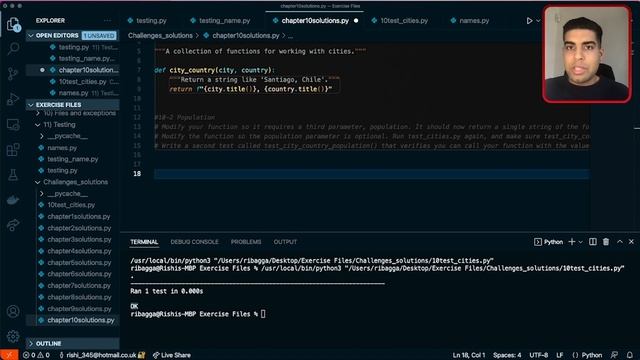Click Ln 18, Col 1 cursor position

(x=469, y=355)
